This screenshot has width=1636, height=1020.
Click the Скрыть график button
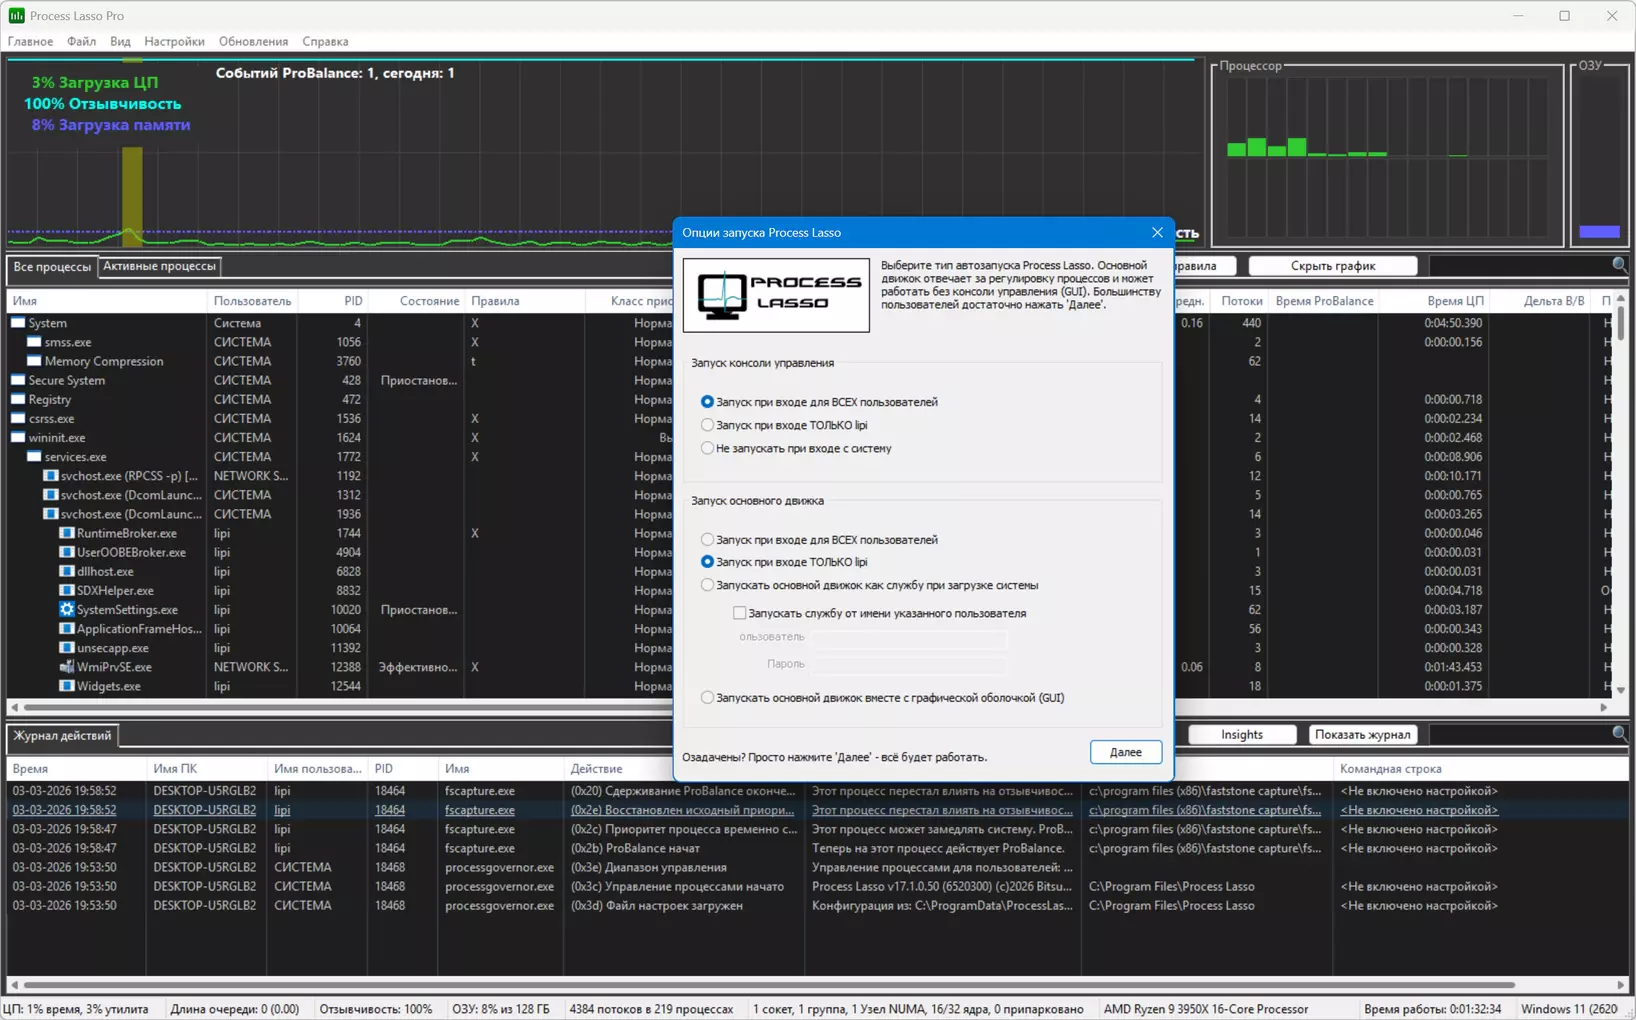pyautogui.click(x=1332, y=266)
